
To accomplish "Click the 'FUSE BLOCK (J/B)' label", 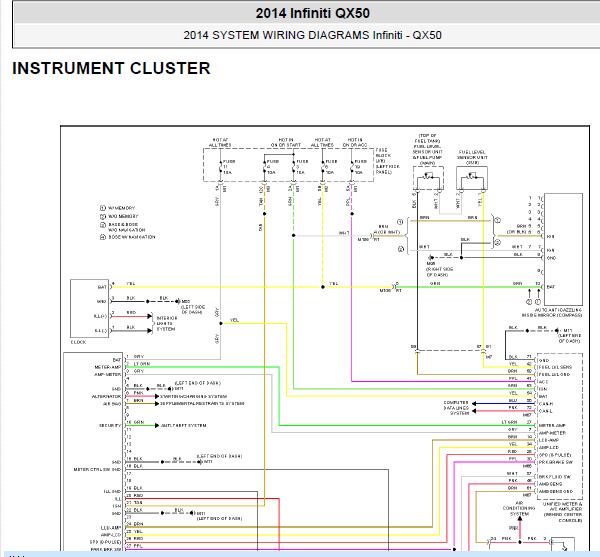I will point(387,161).
